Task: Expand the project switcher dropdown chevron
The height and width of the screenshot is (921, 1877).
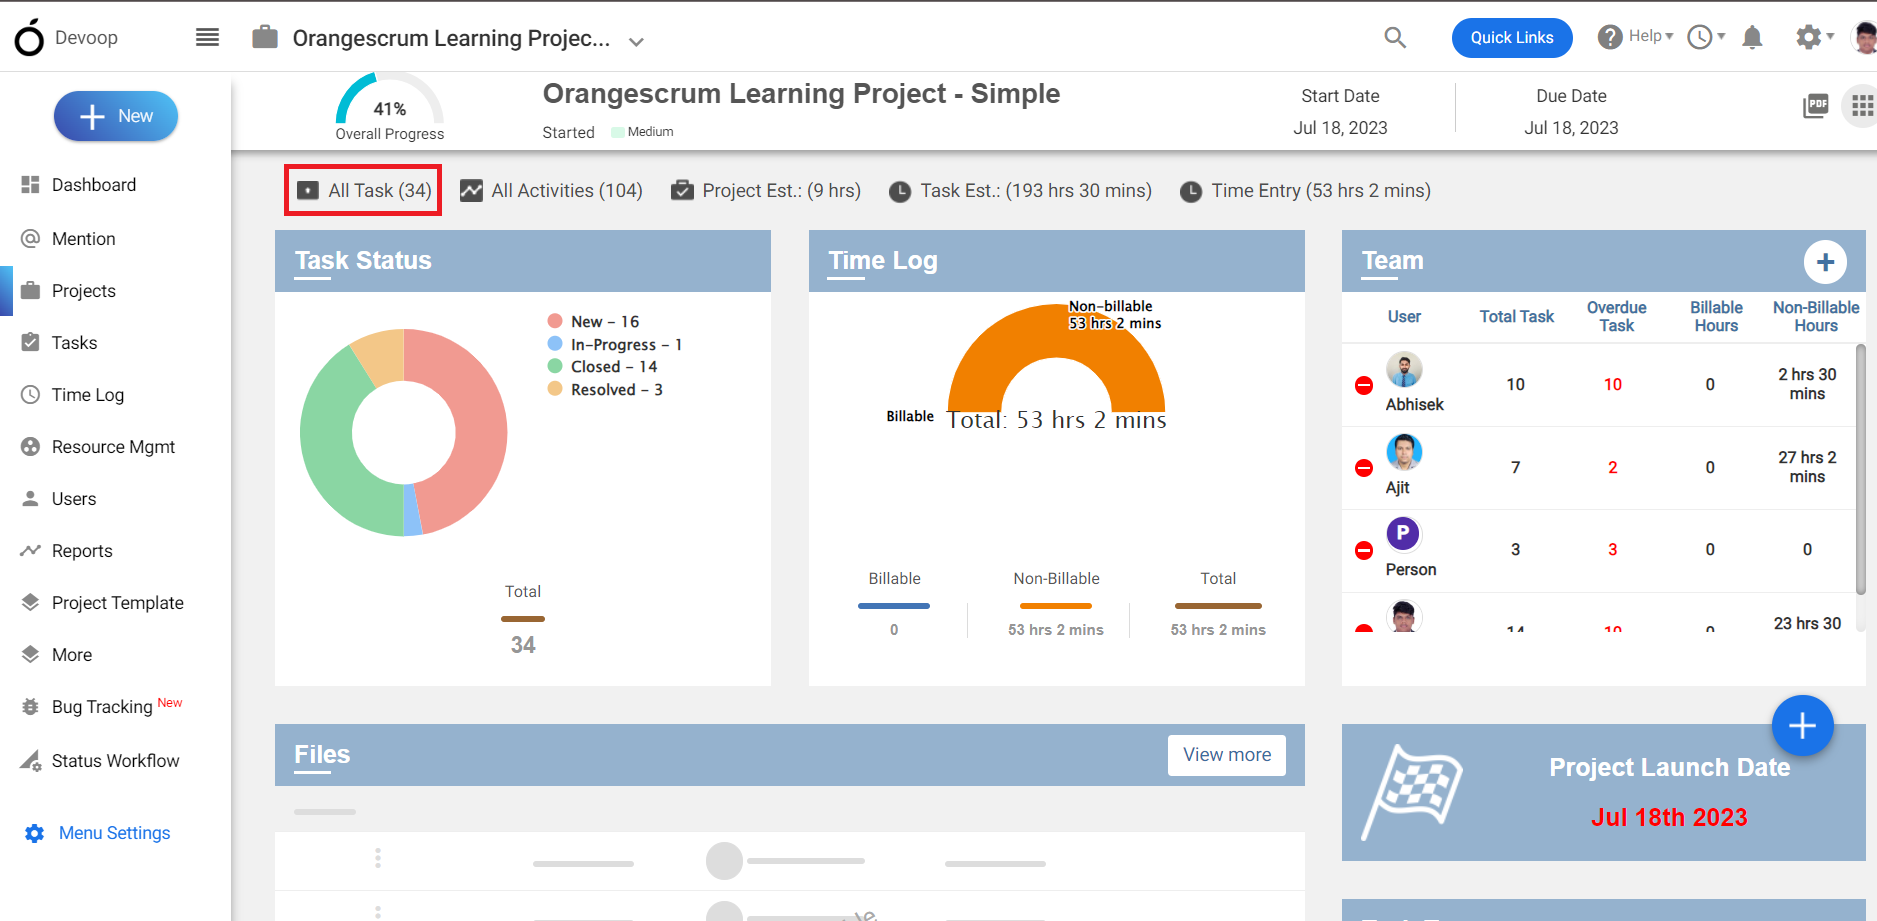Action: [x=636, y=41]
